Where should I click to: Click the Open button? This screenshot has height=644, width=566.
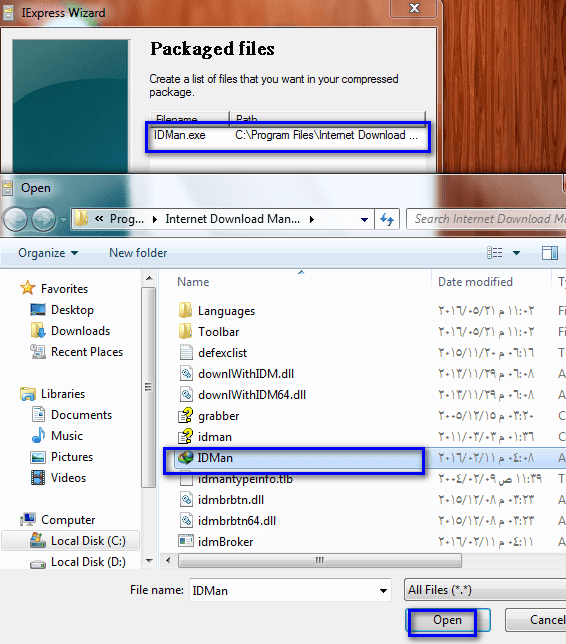tap(448, 620)
